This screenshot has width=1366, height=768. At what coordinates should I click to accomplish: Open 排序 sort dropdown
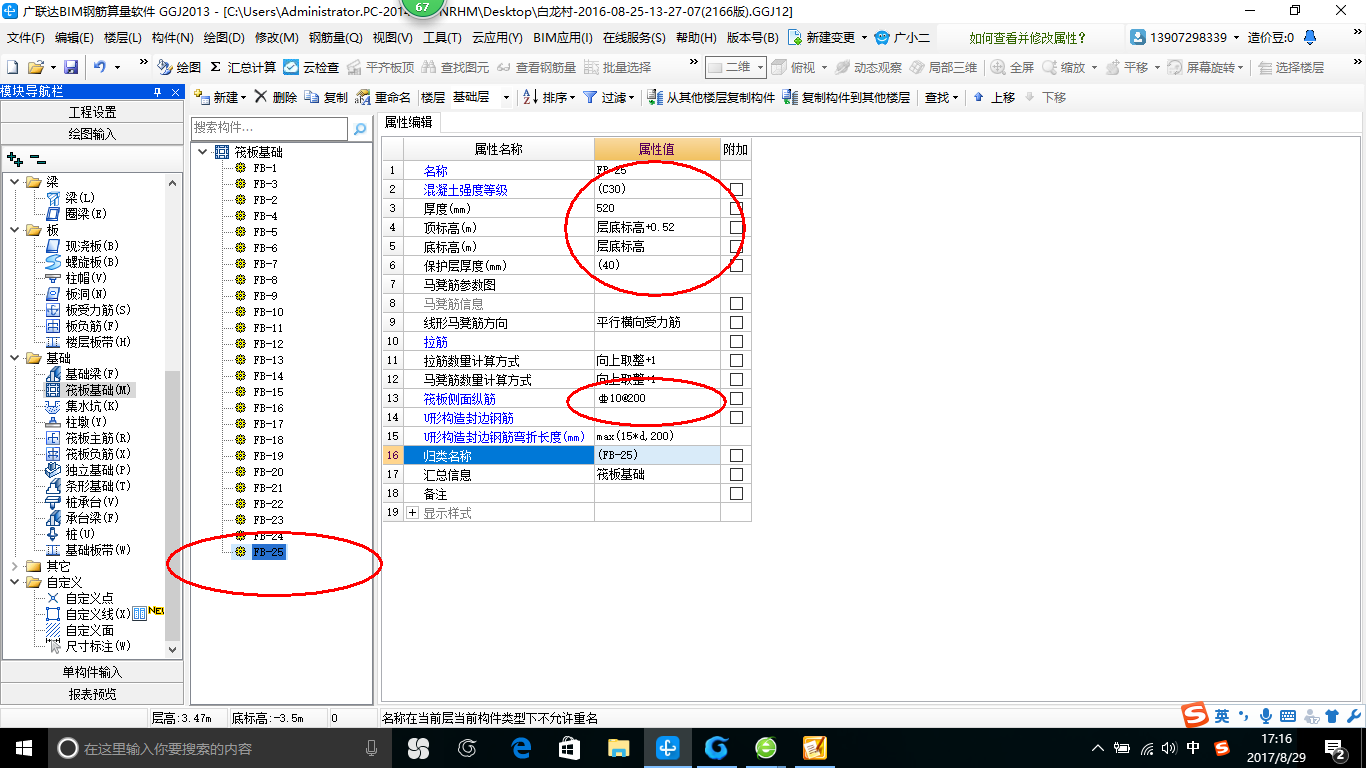(x=549, y=97)
